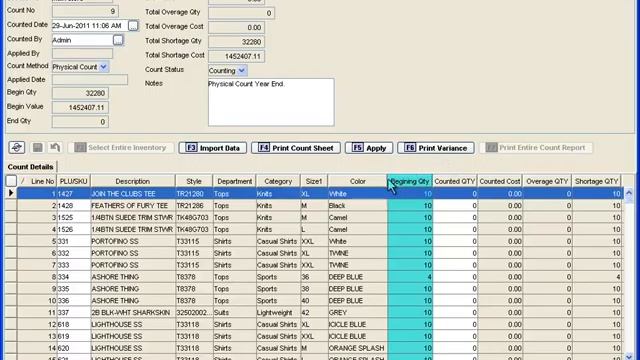Click the Counted QTY column header

click(x=455, y=181)
